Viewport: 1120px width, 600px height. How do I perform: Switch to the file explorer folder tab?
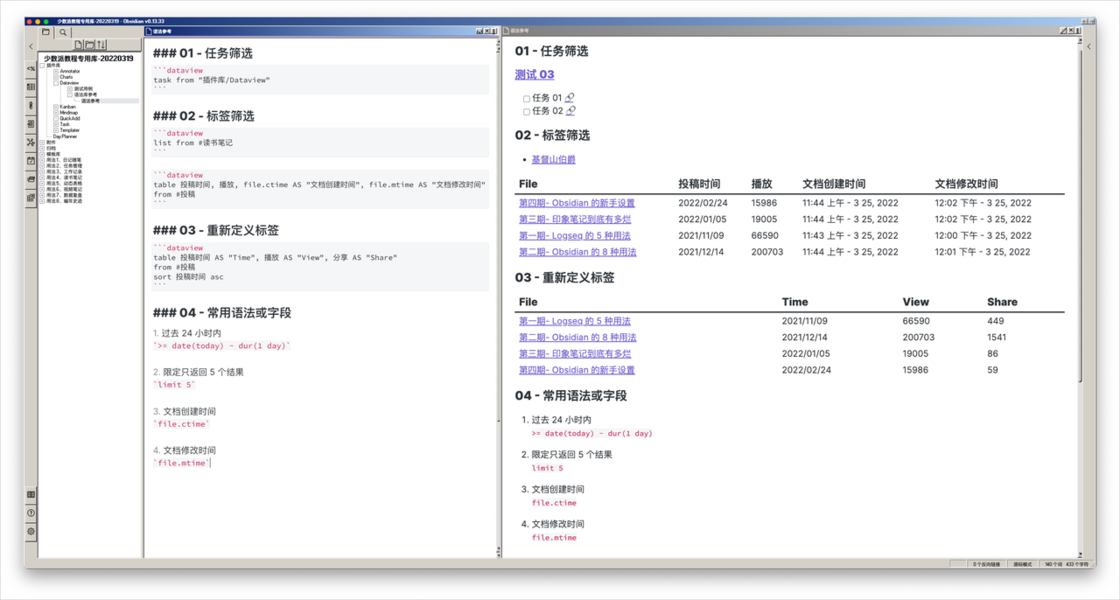tap(46, 32)
